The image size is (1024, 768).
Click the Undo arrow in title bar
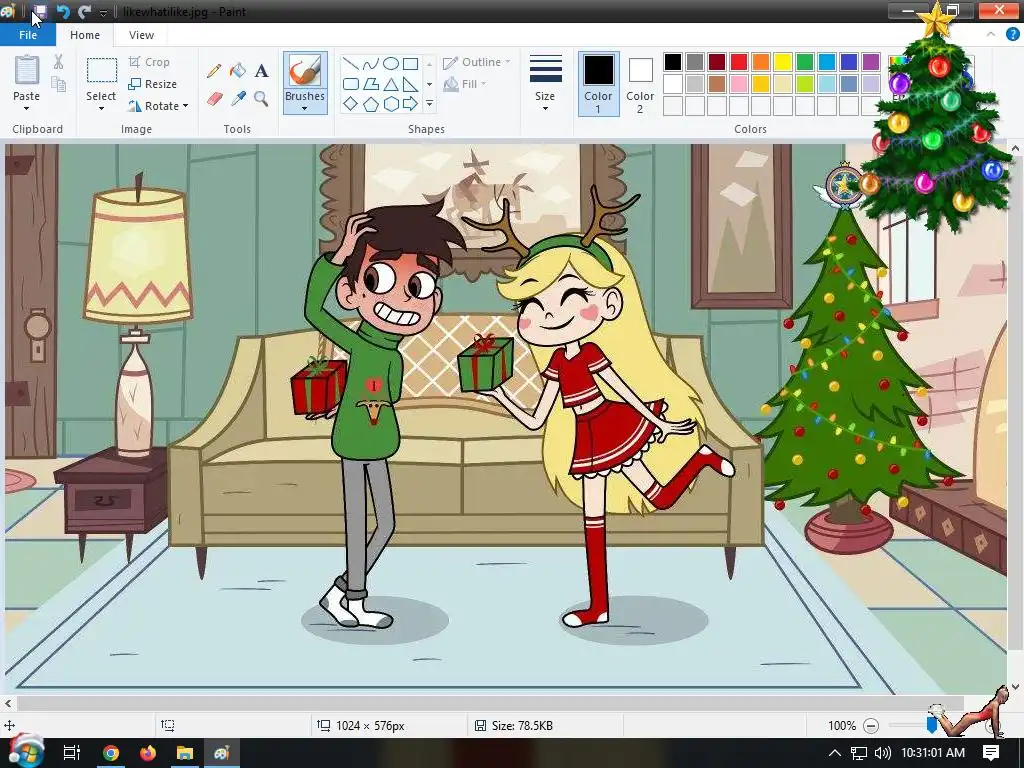click(63, 12)
